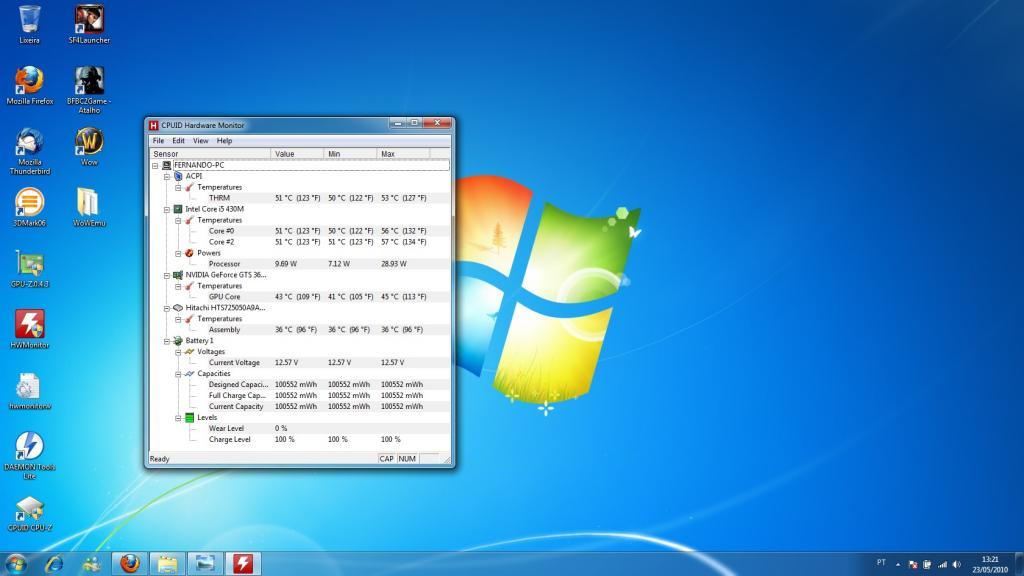Select the 3DMark06 desktop shortcut

(29, 207)
